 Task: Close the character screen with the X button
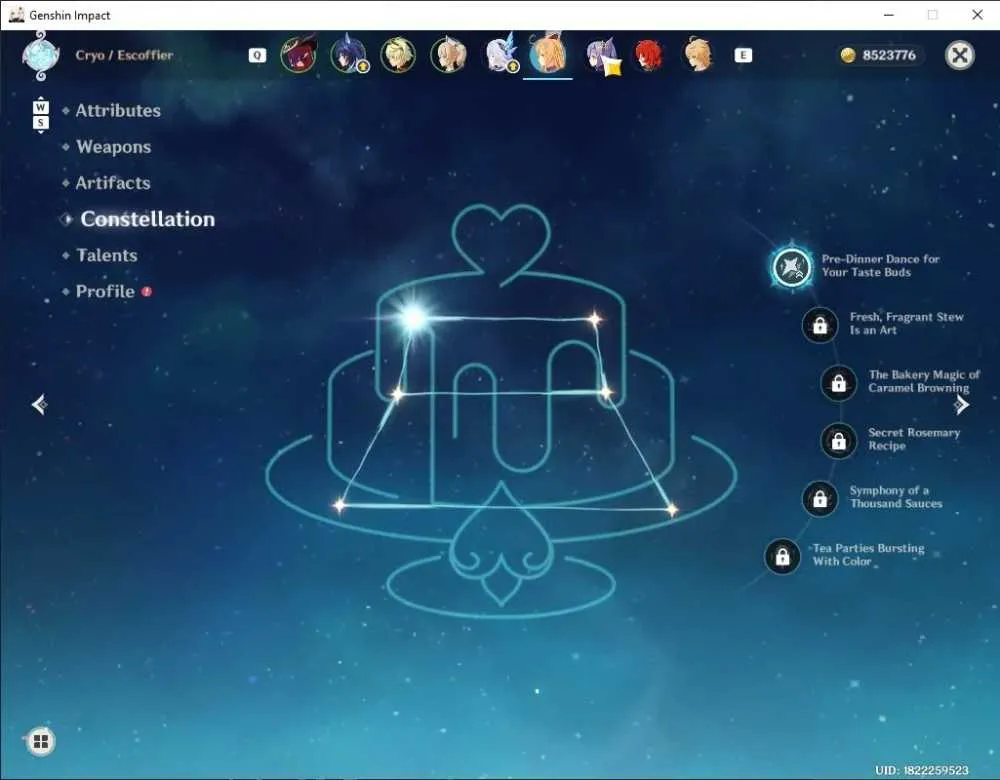point(960,55)
